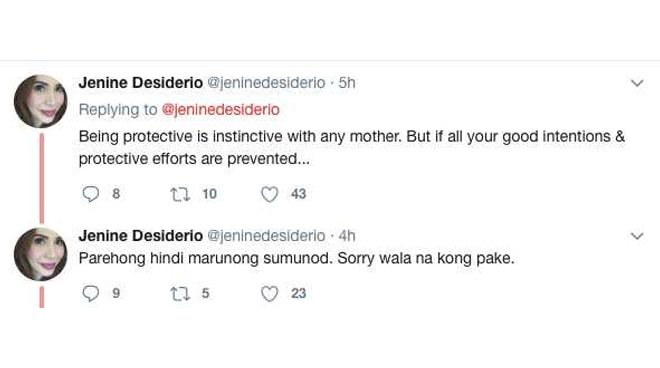Click gray @jeninedesiderio handle on second tweet
The height and width of the screenshot is (368, 660).
click(266, 236)
